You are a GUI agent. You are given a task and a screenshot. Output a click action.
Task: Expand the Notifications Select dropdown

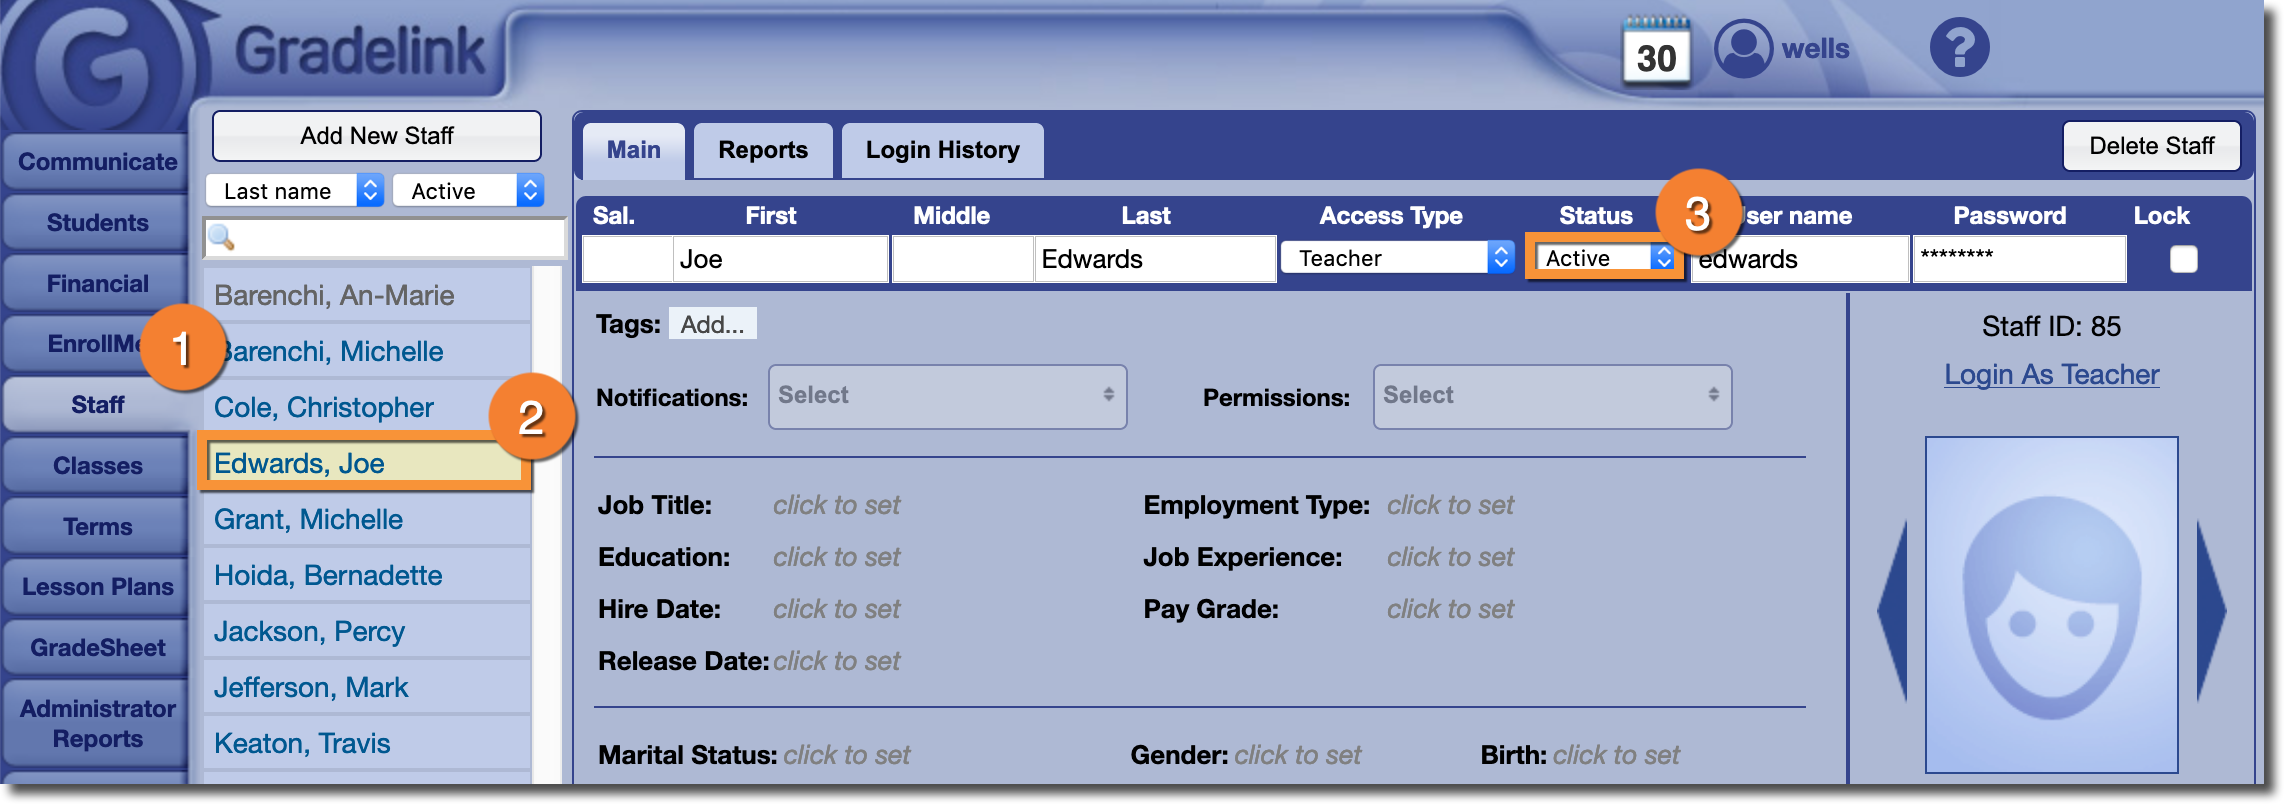click(x=946, y=396)
